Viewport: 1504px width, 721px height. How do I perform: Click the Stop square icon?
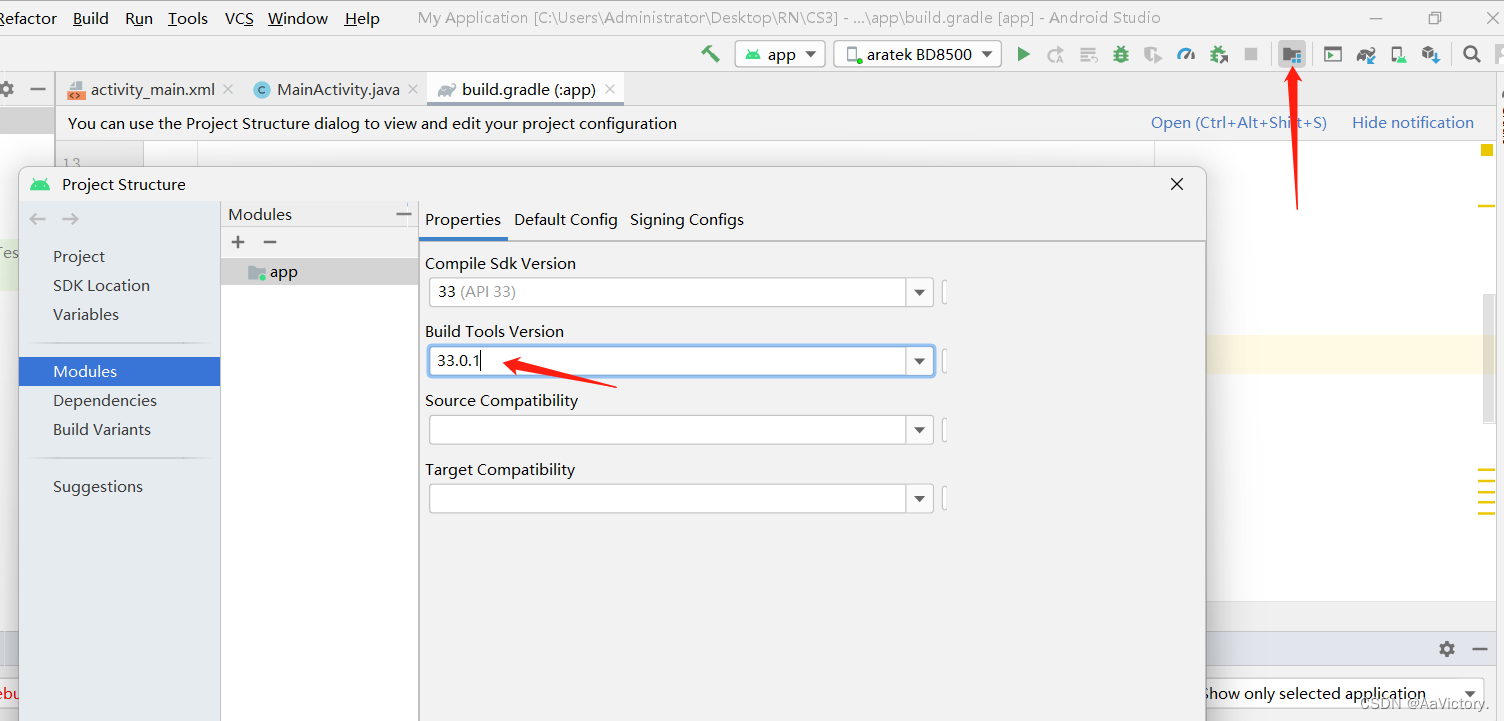pos(1251,54)
